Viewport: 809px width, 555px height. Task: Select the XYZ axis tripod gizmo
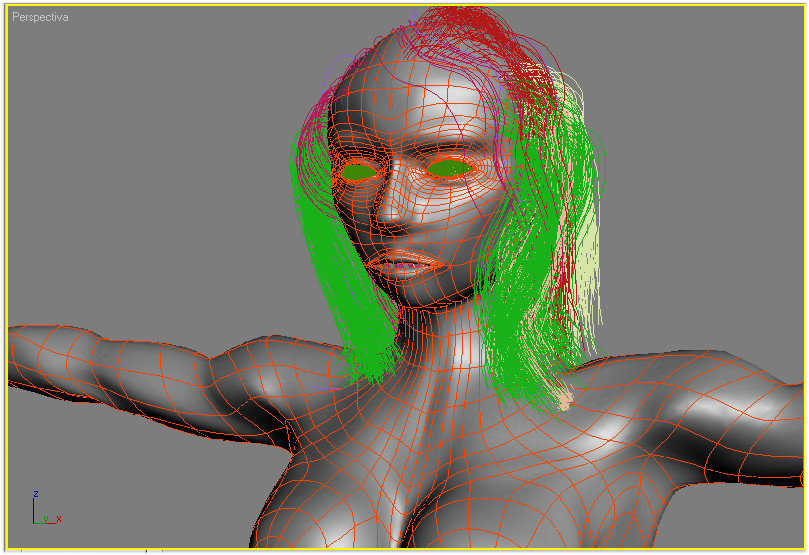(x=46, y=509)
